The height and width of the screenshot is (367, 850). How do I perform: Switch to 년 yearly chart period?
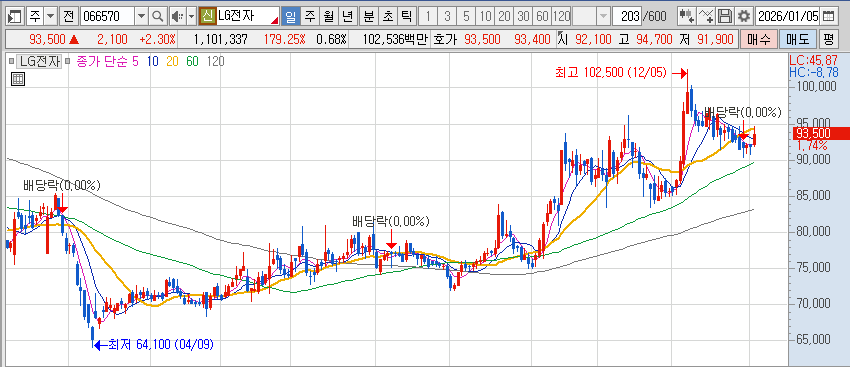[x=347, y=17]
